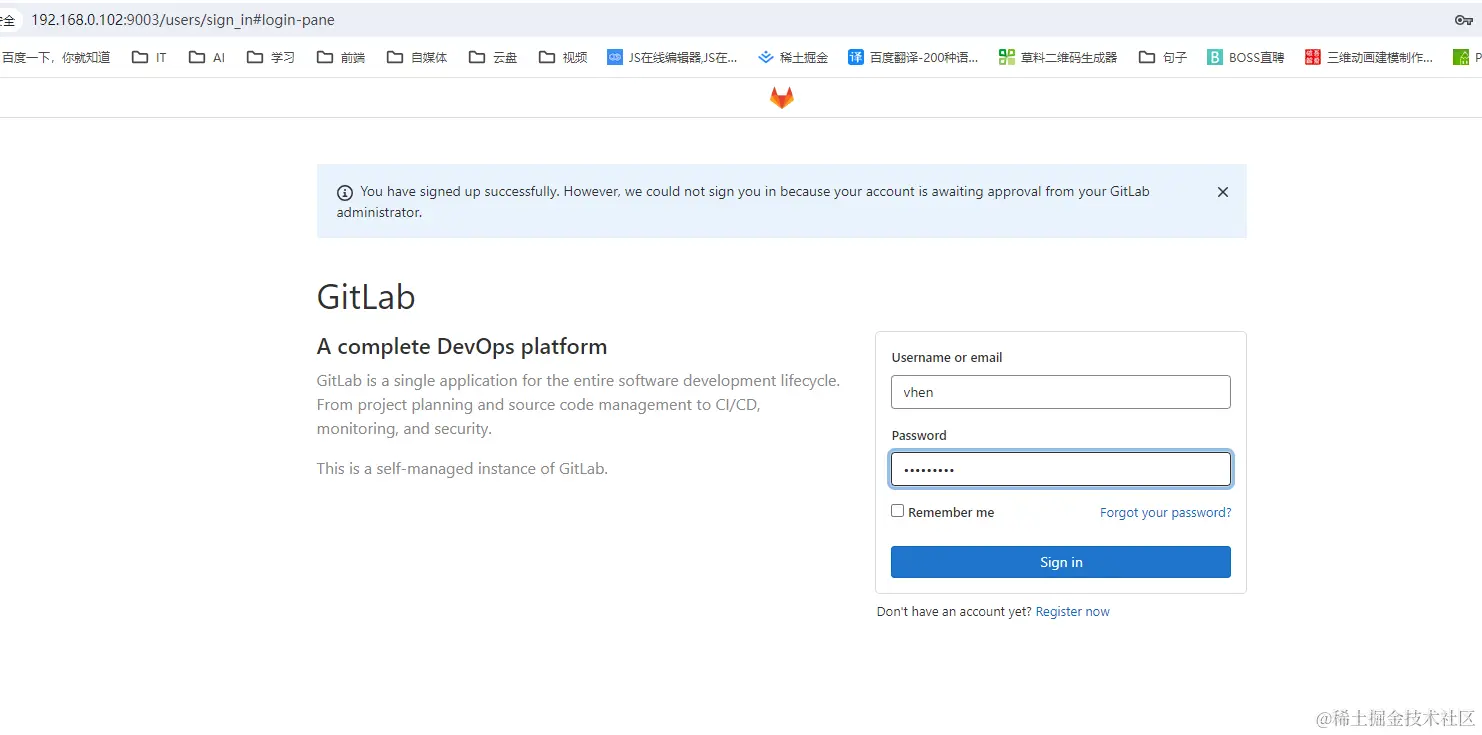Viewport: 1482px width, 735px height.
Task: Click the Username or email label
Action: click(x=946, y=357)
